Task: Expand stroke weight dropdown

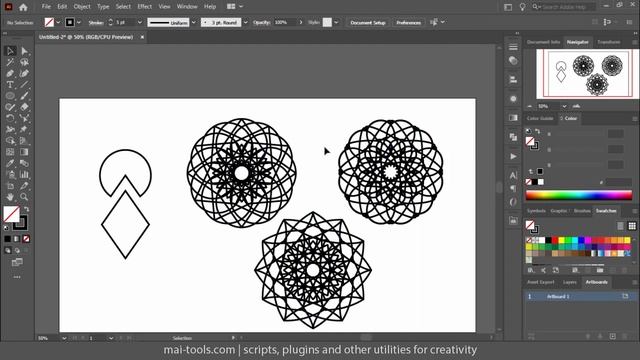Action: [x=140, y=22]
